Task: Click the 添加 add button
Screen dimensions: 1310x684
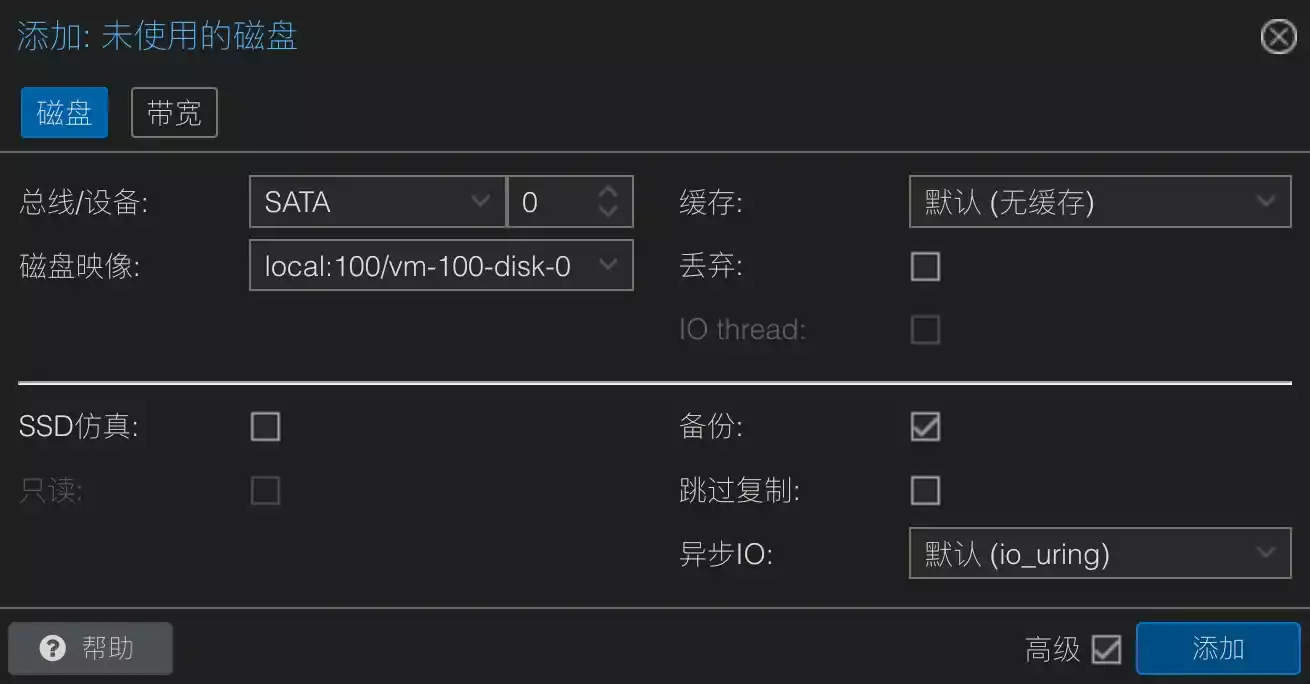Action: (1217, 649)
